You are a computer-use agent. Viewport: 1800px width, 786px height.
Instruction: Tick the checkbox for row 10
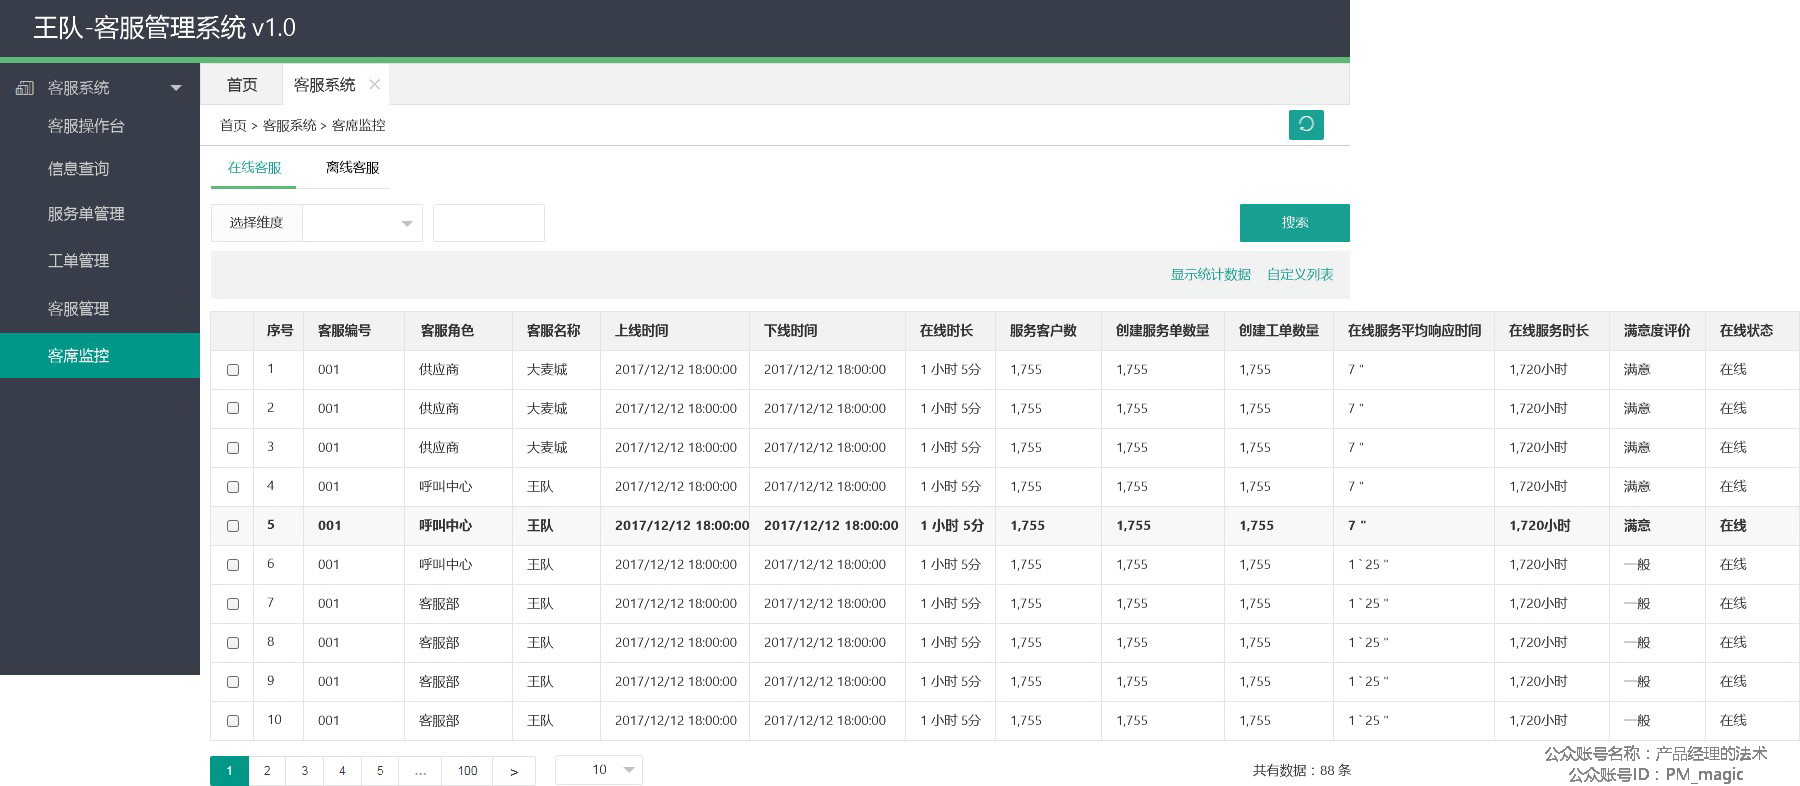click(x=233, y=721)
